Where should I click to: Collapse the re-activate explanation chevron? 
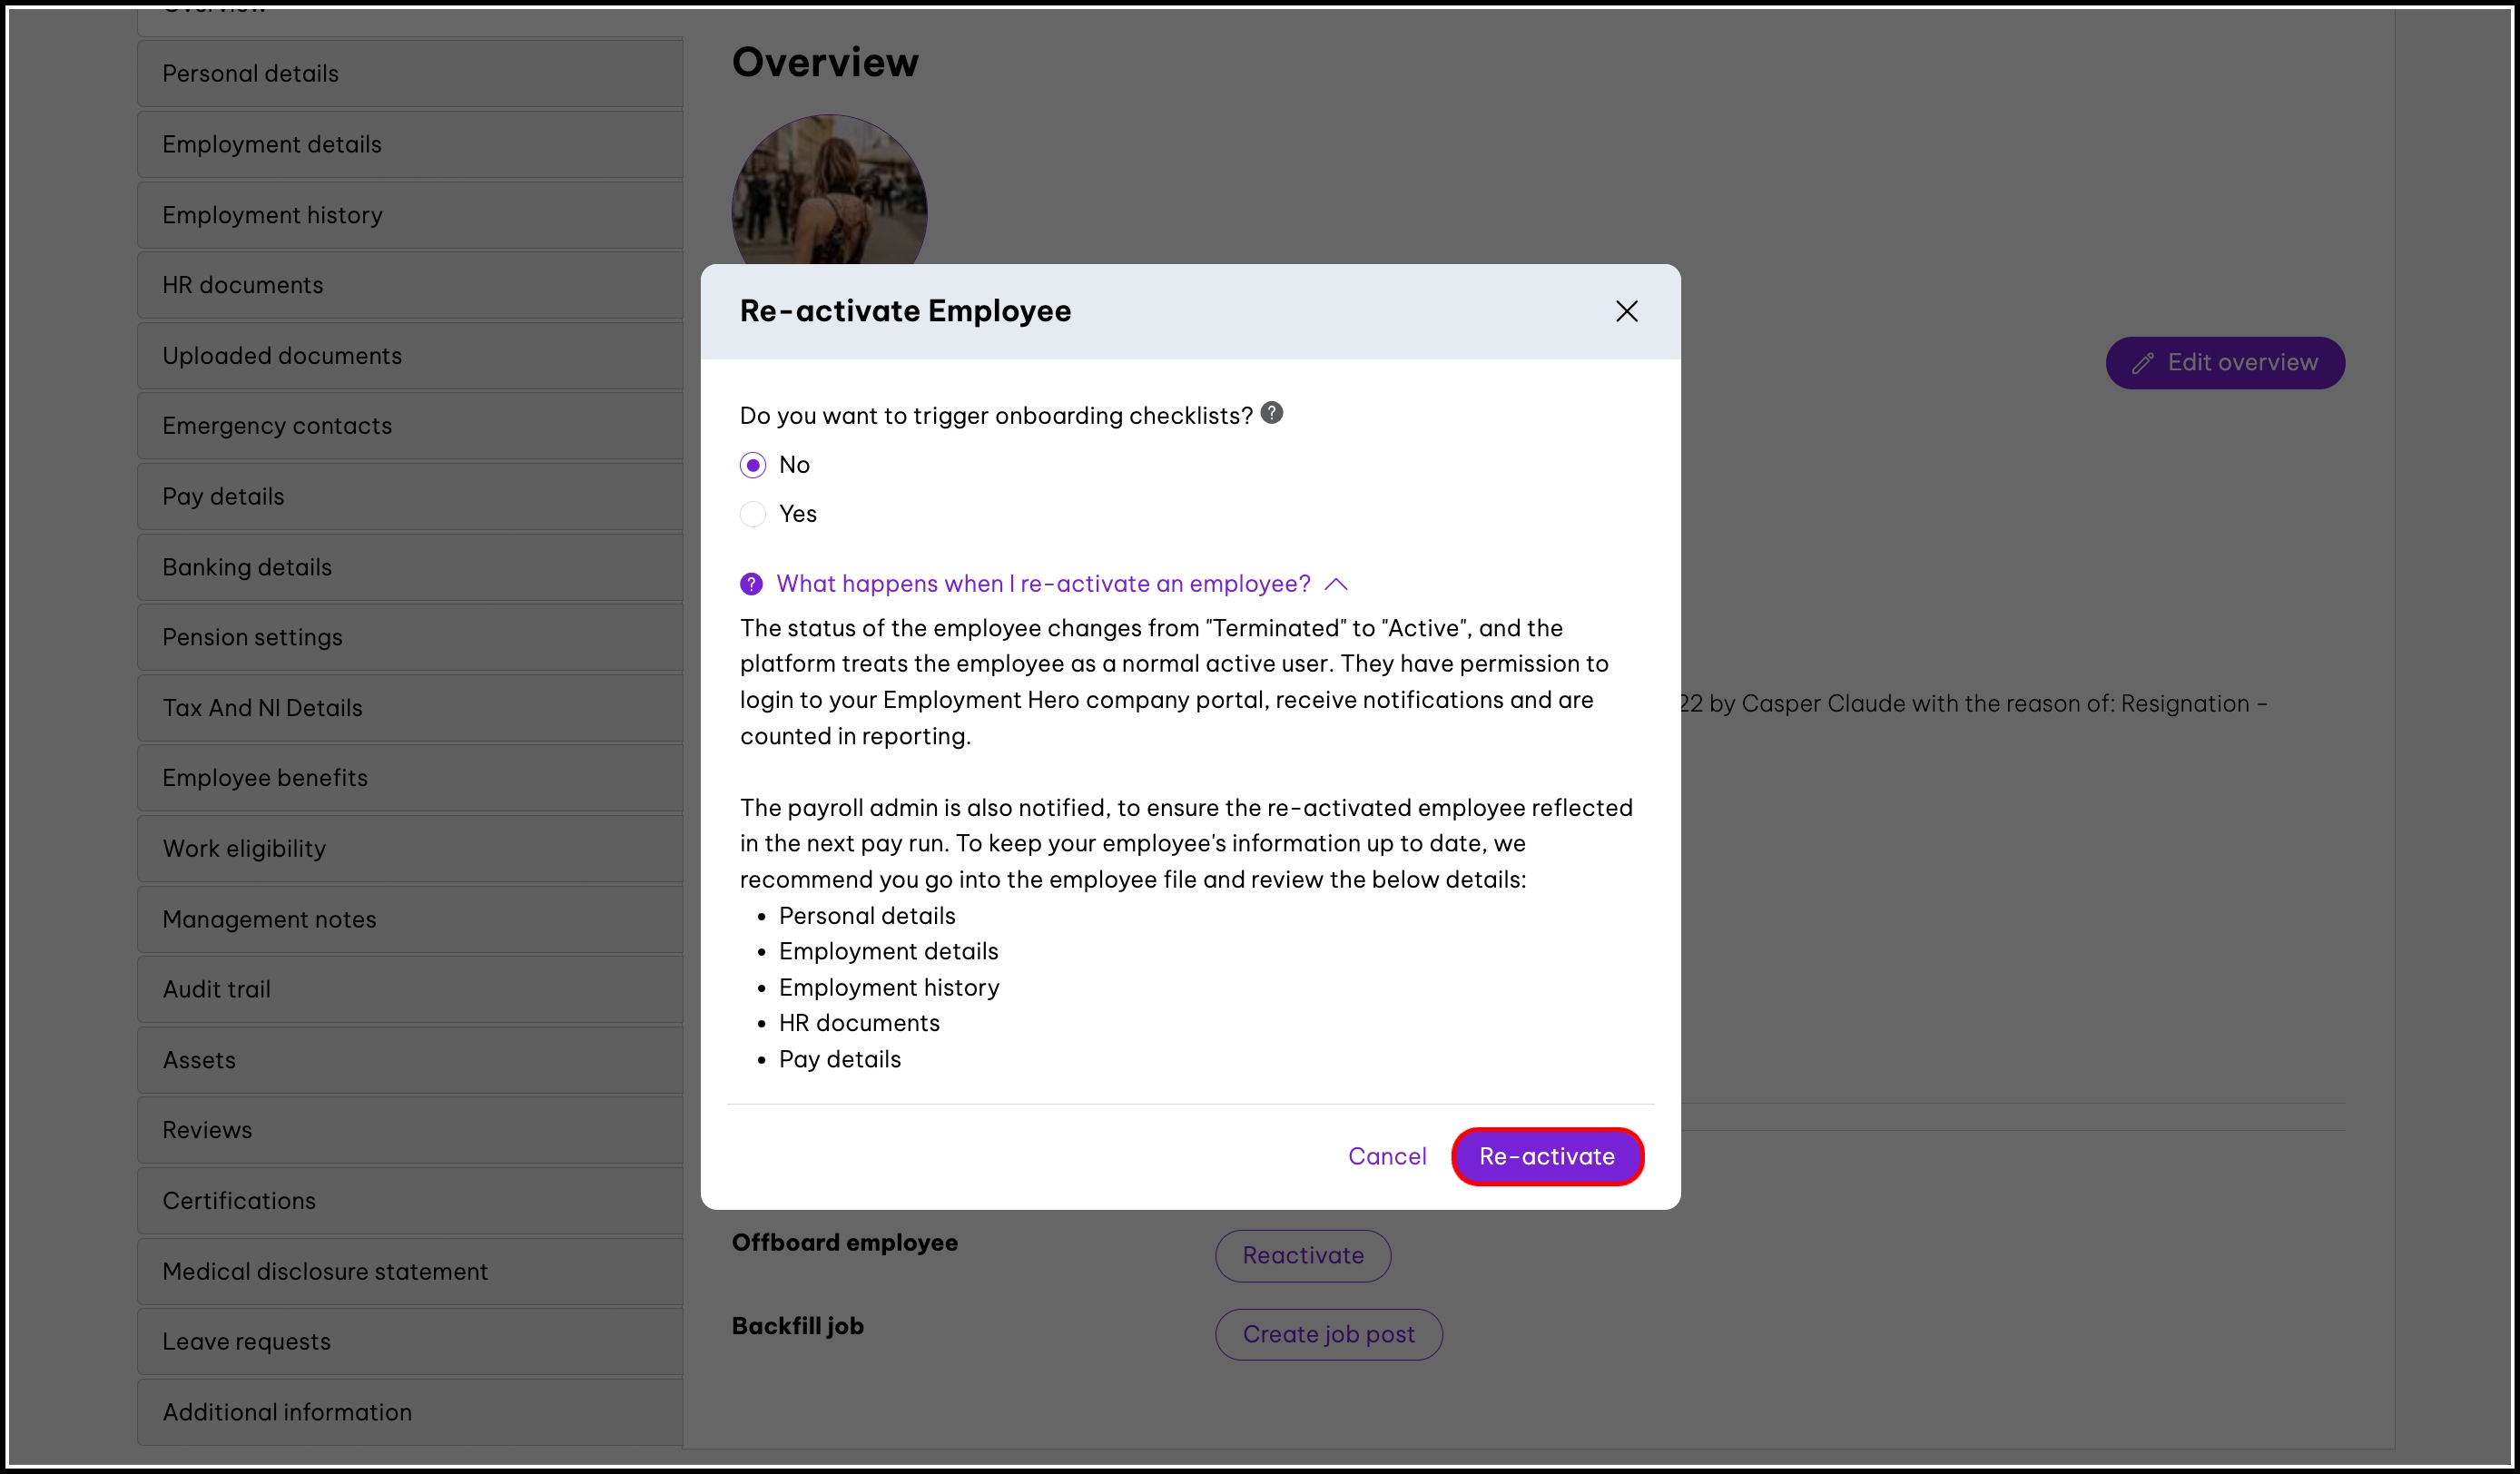[x=1336, y=584]
